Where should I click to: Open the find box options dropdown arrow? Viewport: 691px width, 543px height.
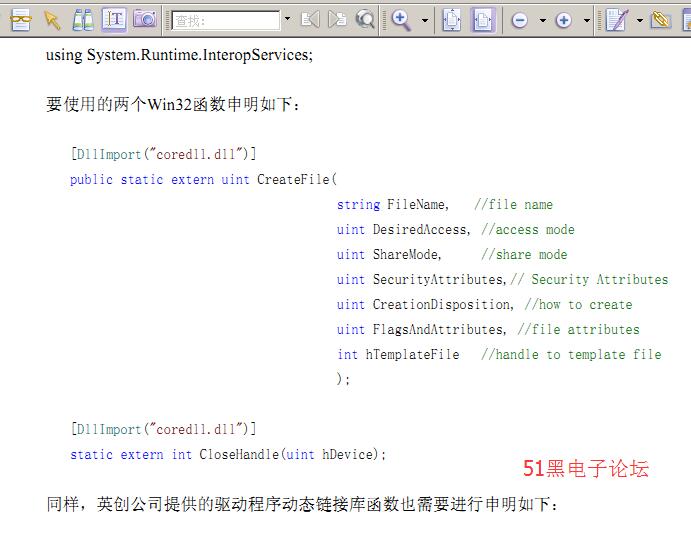click(287, 19)
